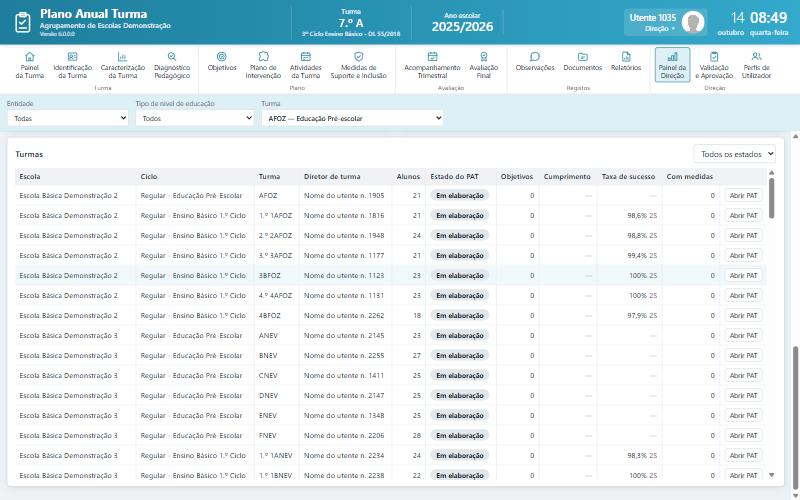Screen dimensions: 800x500
Task: Open PAT for turma 2.º 2AFOZ
Action: tap(743, 235)
